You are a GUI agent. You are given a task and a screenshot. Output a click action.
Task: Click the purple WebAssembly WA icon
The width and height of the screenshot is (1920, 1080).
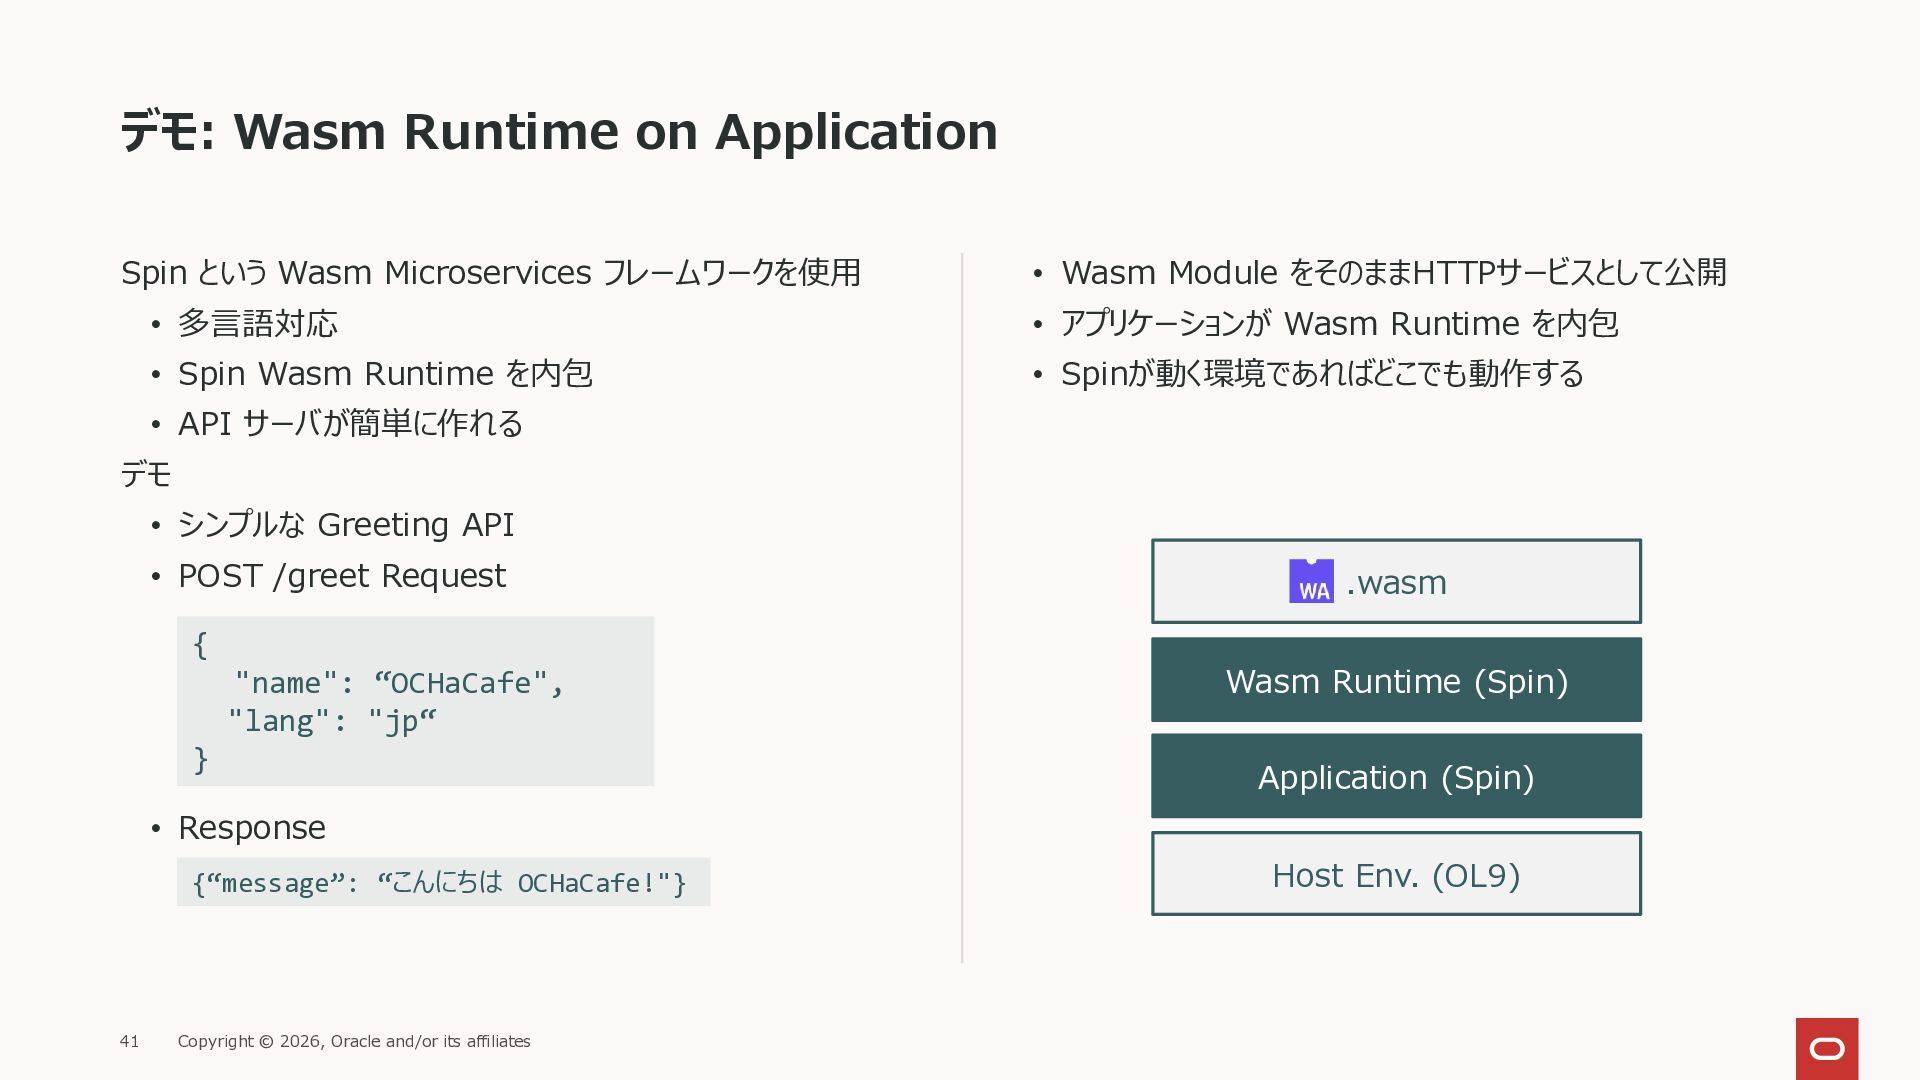[x=1311, y=581]
